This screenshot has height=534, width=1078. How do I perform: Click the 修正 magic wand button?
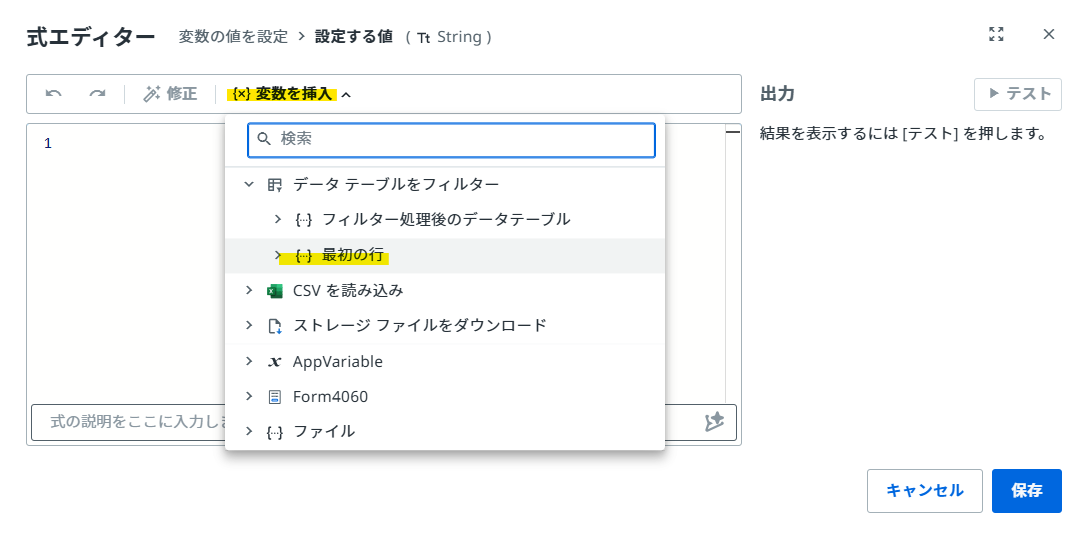tap(170, 94)
